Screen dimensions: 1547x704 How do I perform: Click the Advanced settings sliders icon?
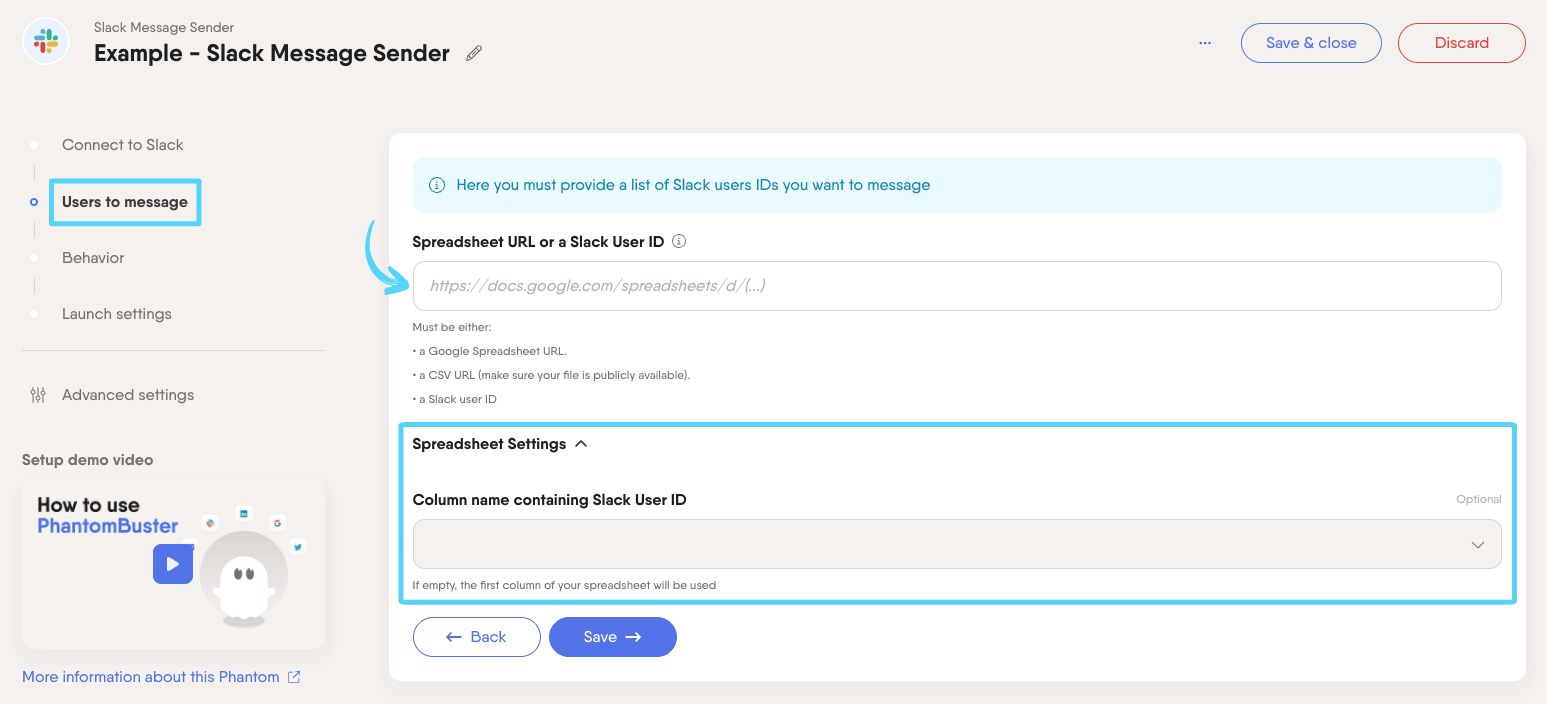(38, 395)
